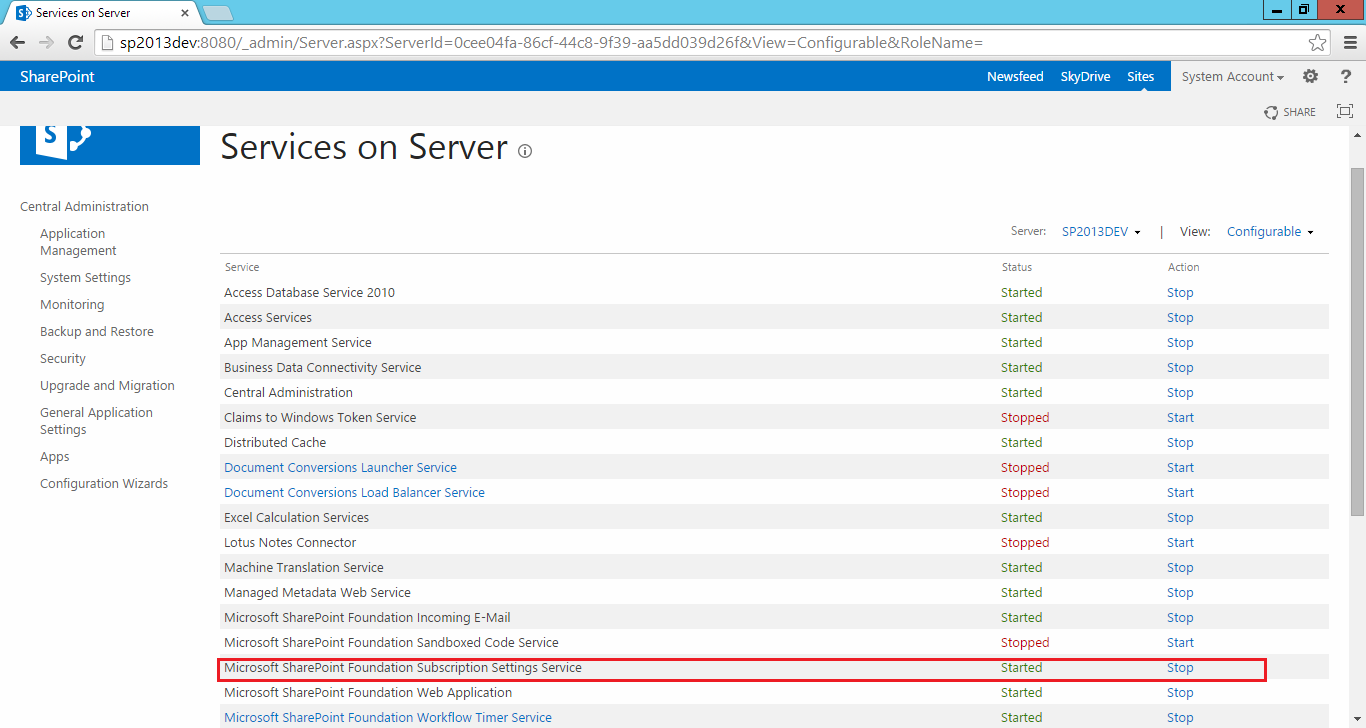The width and height of the screenshot is (1366, 728).
Task: Click the browser back arrow
Action: click(17, 42)
